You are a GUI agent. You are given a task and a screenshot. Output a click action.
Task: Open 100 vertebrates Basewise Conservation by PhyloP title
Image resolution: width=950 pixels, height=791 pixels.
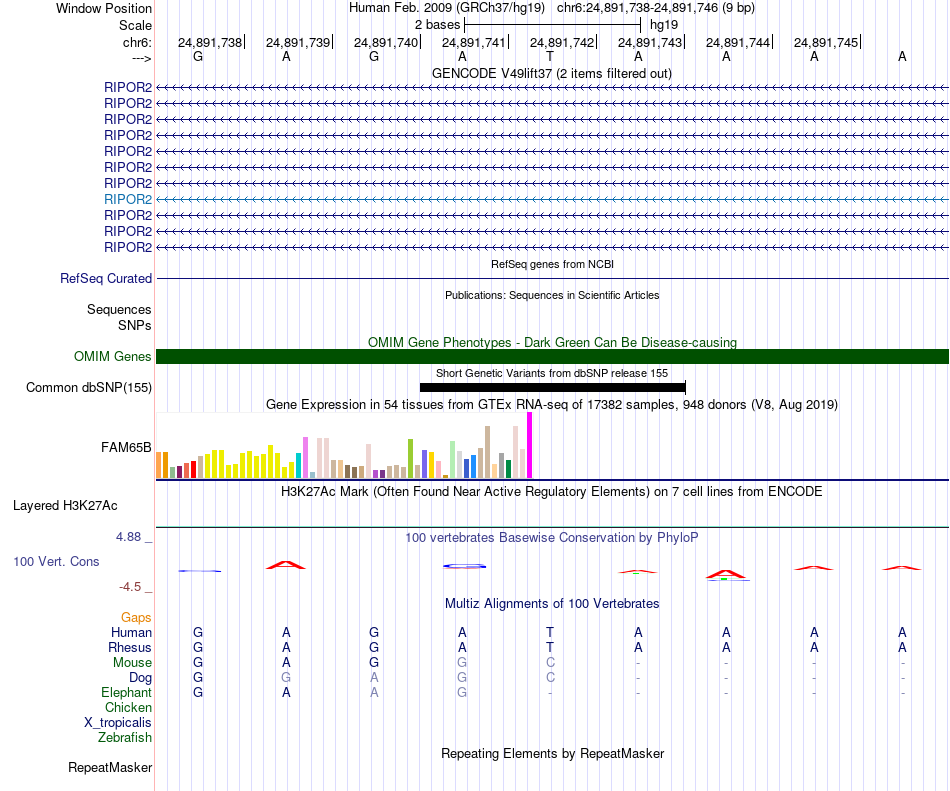coord(552,538)
